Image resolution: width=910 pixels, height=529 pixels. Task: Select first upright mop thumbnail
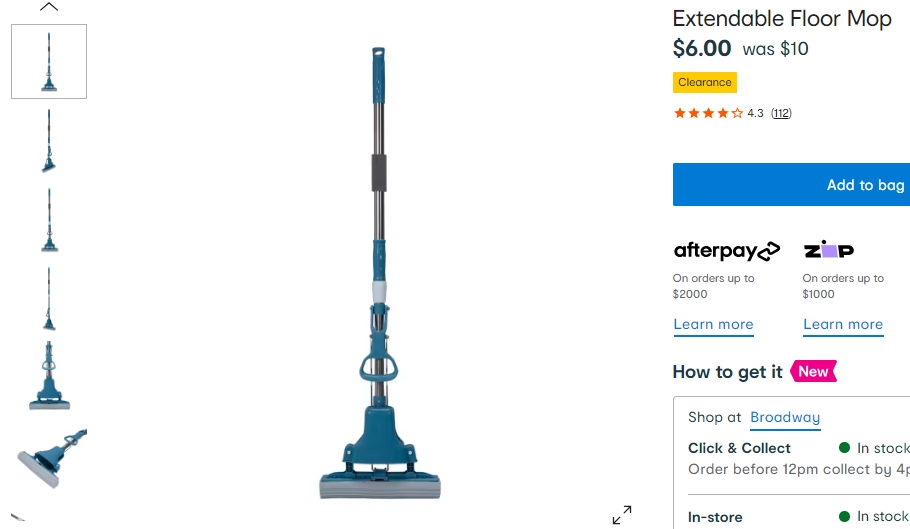[x=49, y=61]
